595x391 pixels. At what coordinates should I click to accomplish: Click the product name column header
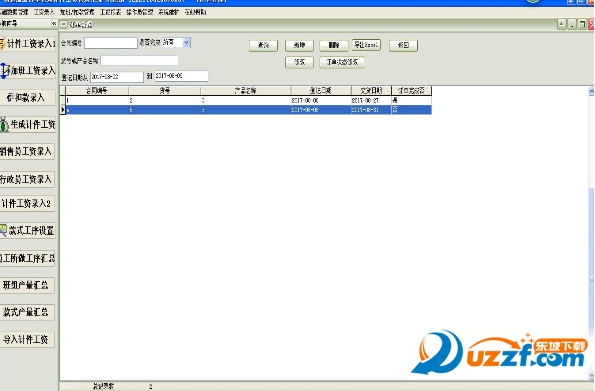[246, 91]
